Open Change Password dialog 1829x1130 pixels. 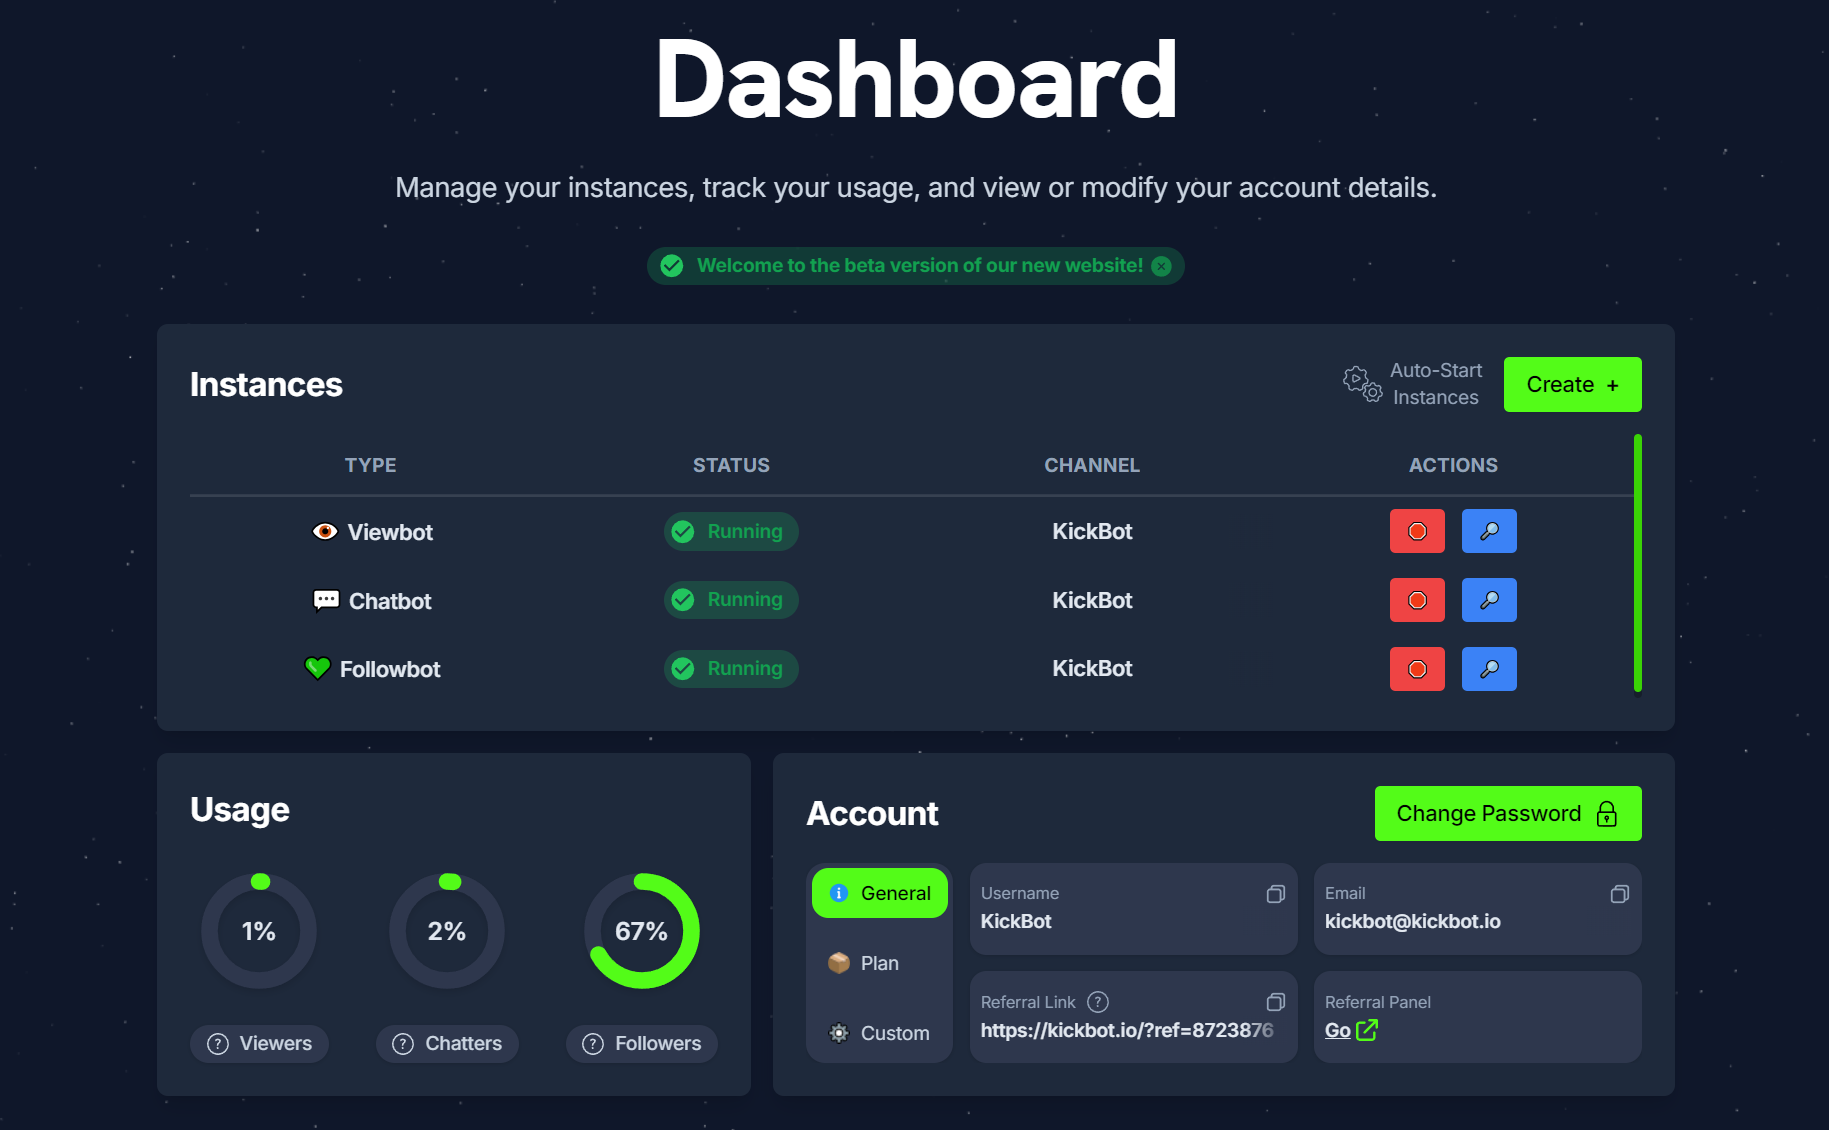1508,814
